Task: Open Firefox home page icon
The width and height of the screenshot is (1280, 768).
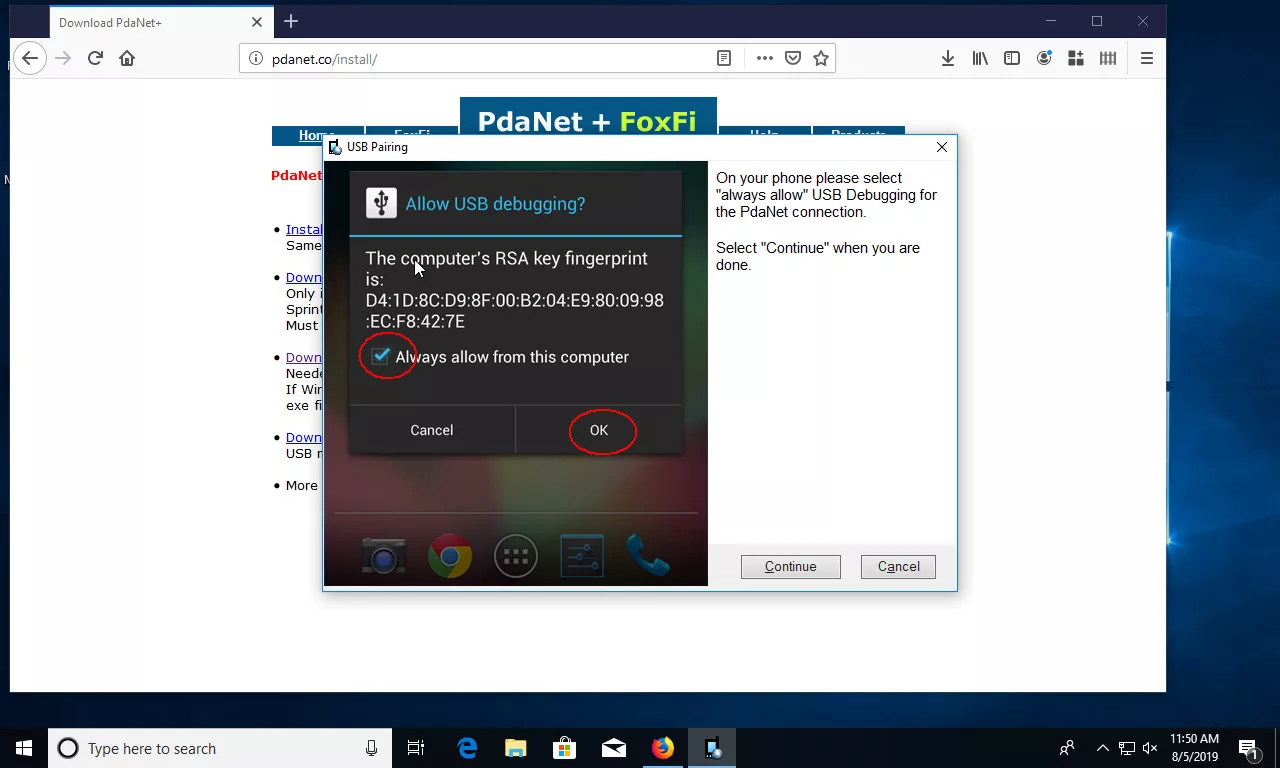Action: pos(127,58)
